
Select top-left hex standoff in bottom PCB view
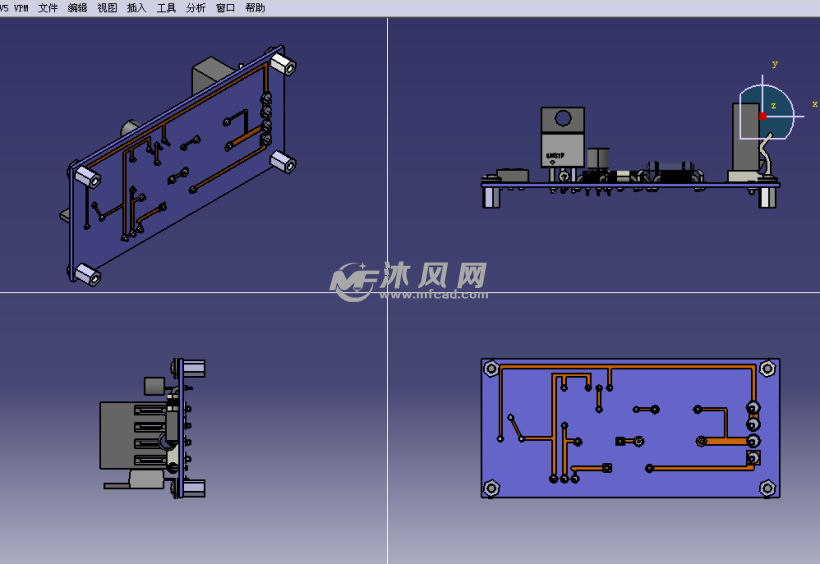491,368
